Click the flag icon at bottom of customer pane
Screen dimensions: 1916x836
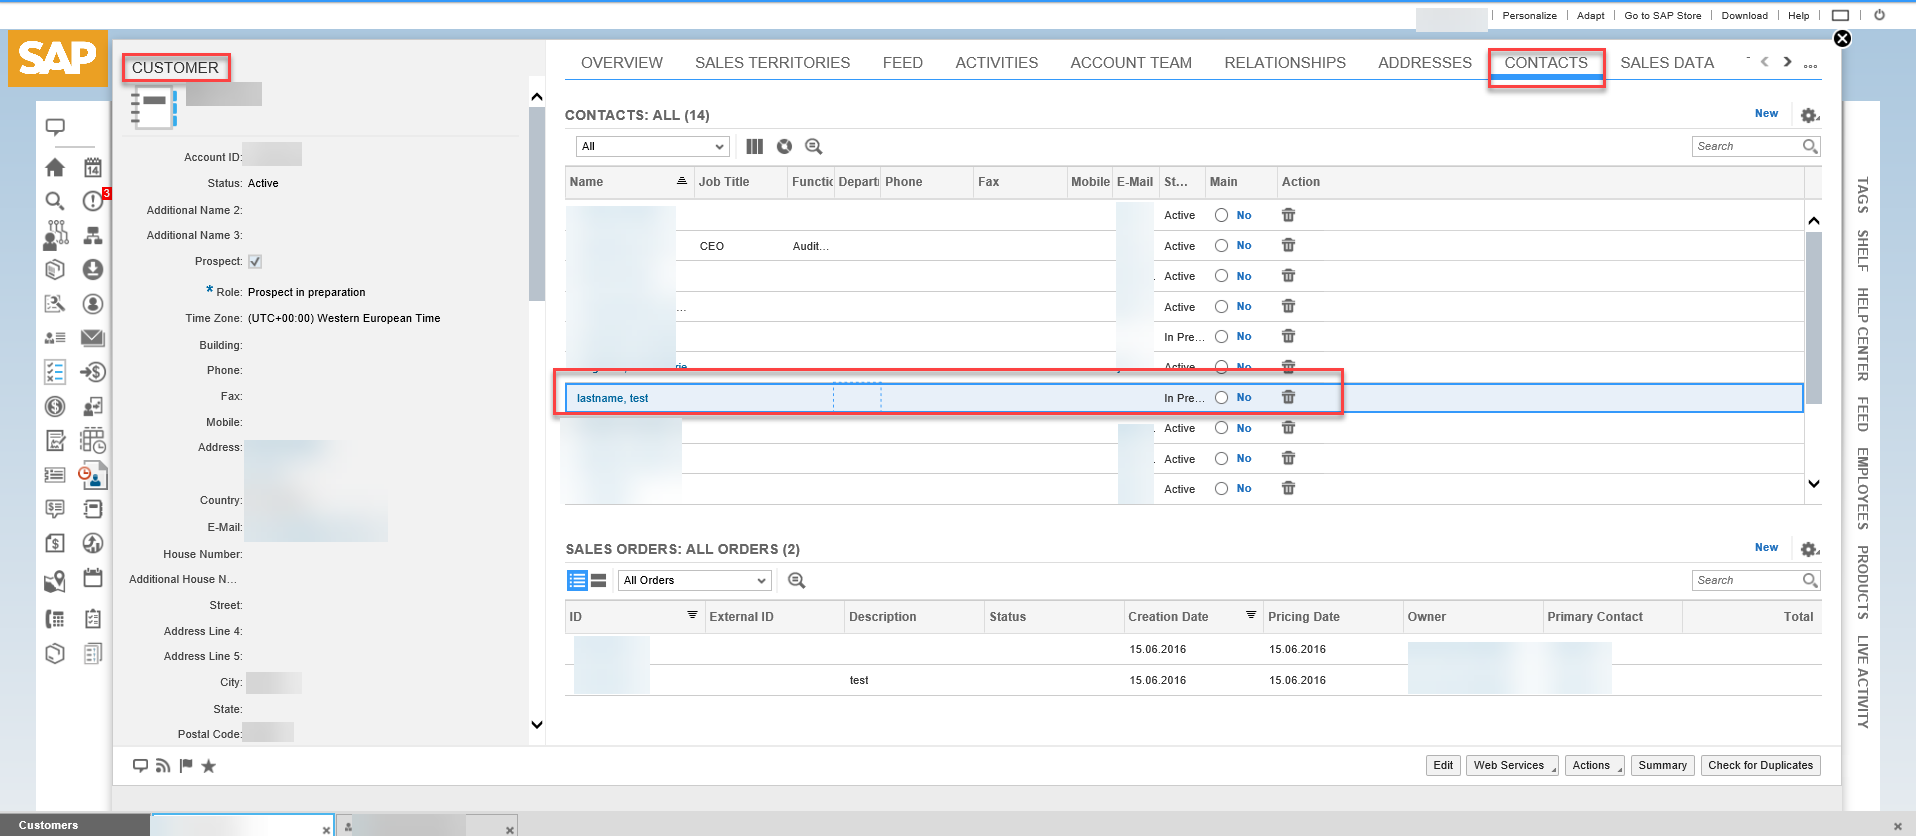pos(186,766)
